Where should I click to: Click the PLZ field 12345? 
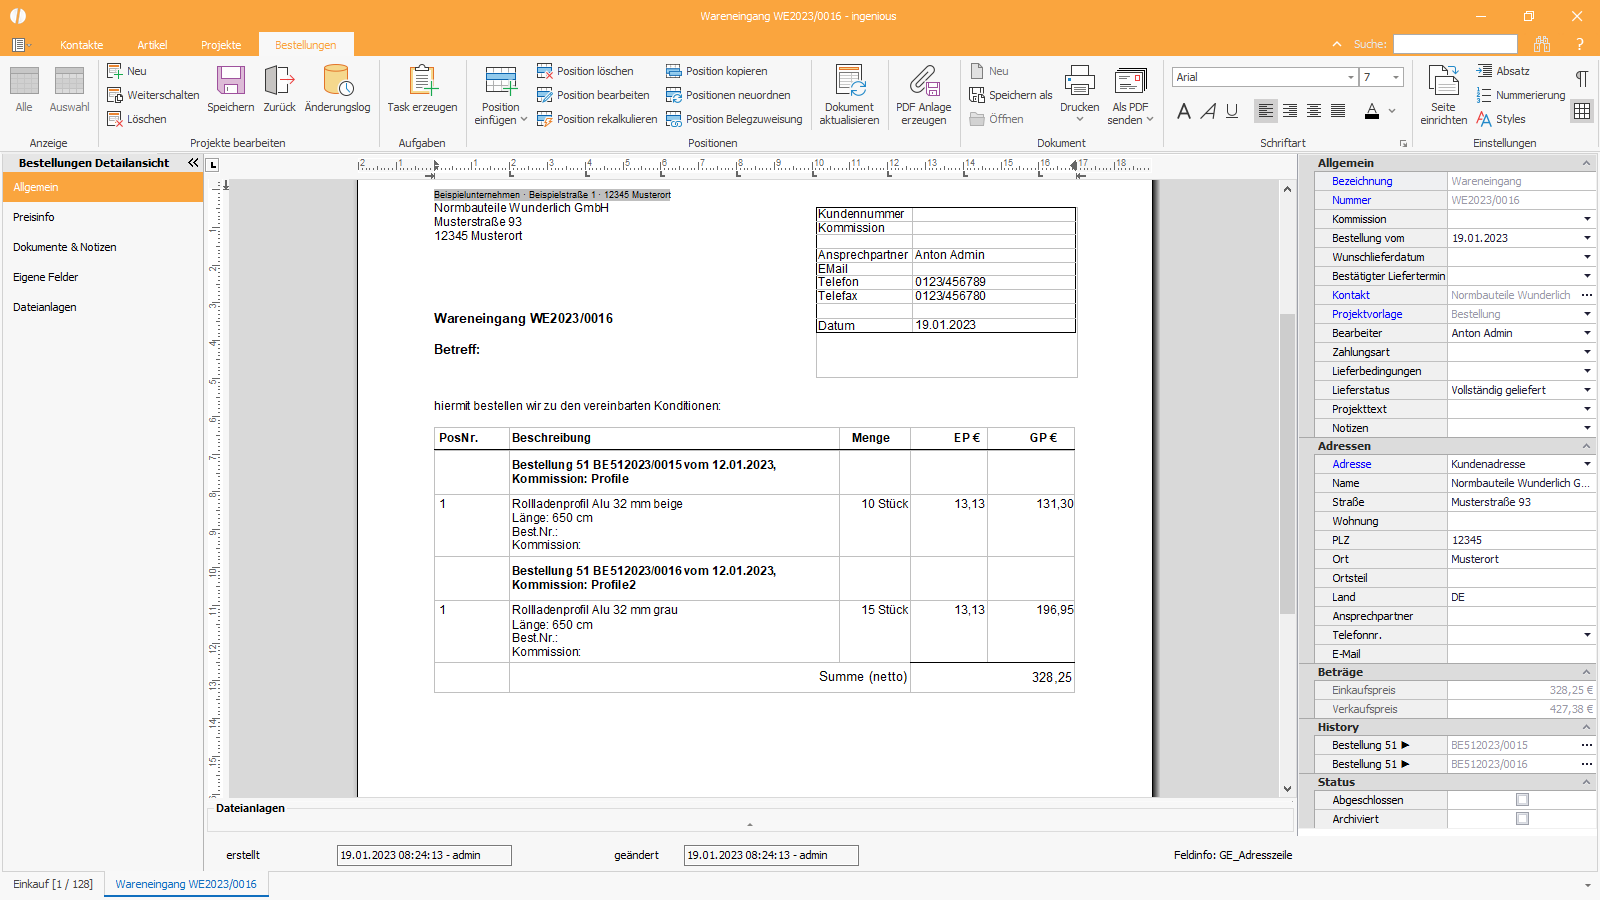(1521, 540)
